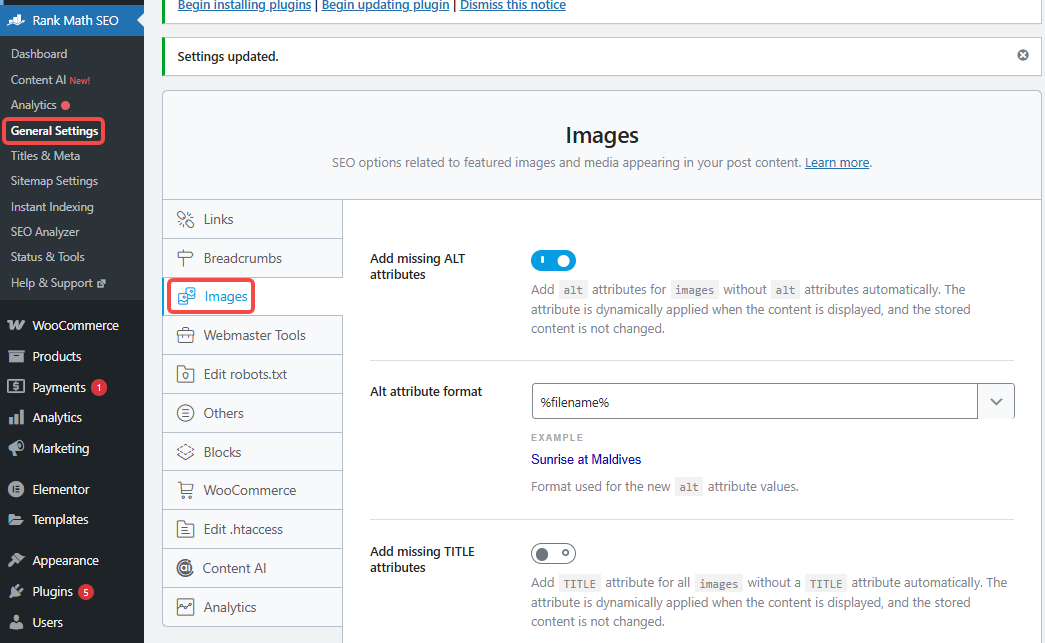Dismiss the Settings updated notice
Screen dimensions: 1045x643
(x=1023, y=56)
